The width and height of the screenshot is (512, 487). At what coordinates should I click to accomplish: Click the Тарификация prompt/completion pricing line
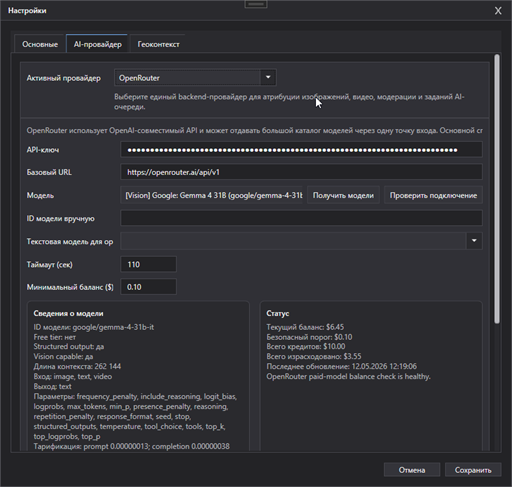click(131, 446)
